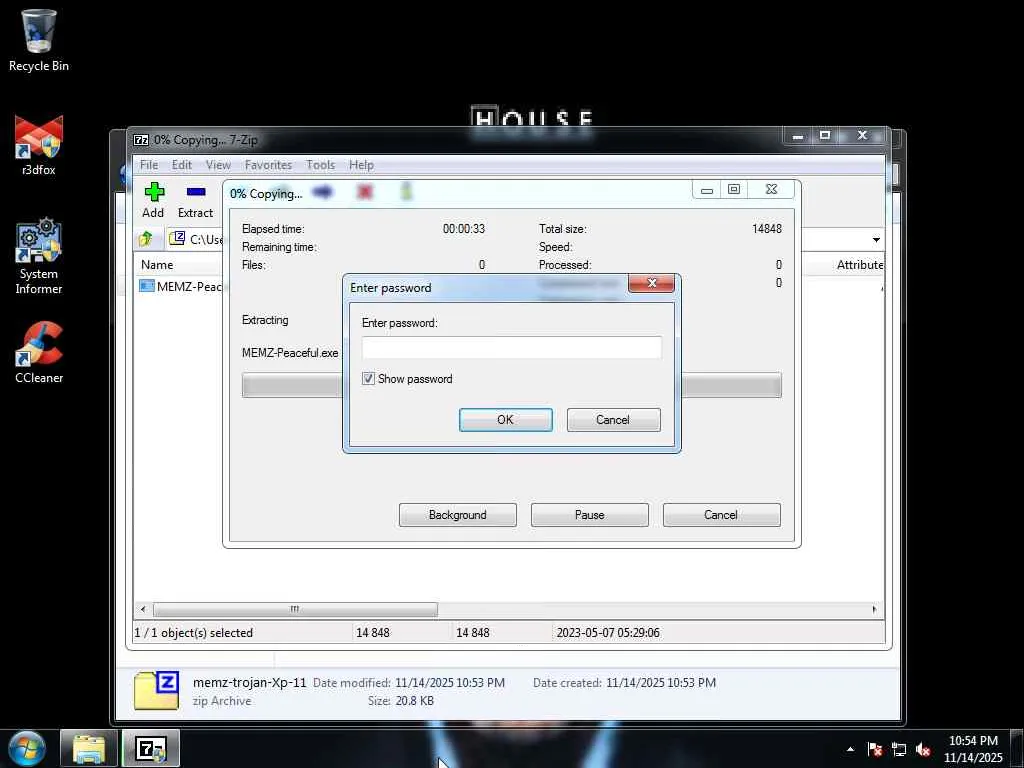Toggle the Show password checkbox
1024x768 pixels.
pos(368,379)
